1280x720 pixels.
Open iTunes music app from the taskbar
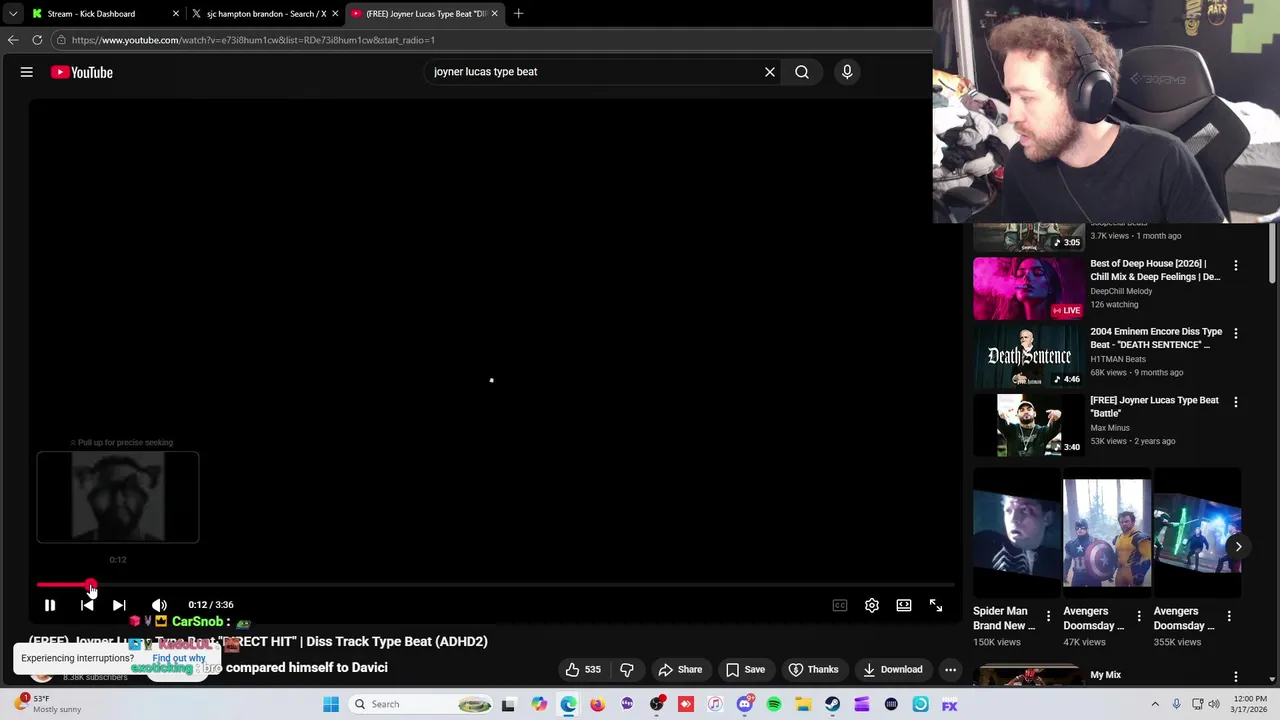click(715, 704)
